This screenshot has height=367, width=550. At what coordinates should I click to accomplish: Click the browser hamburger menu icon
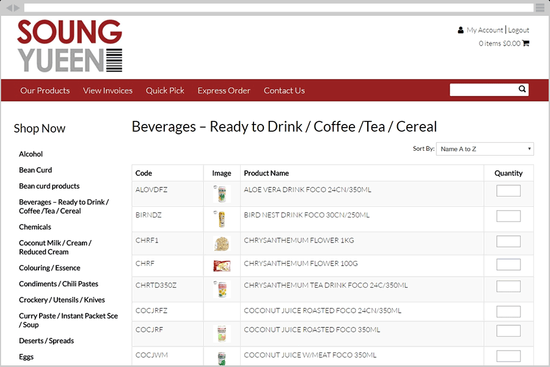(x=540, y=7)
